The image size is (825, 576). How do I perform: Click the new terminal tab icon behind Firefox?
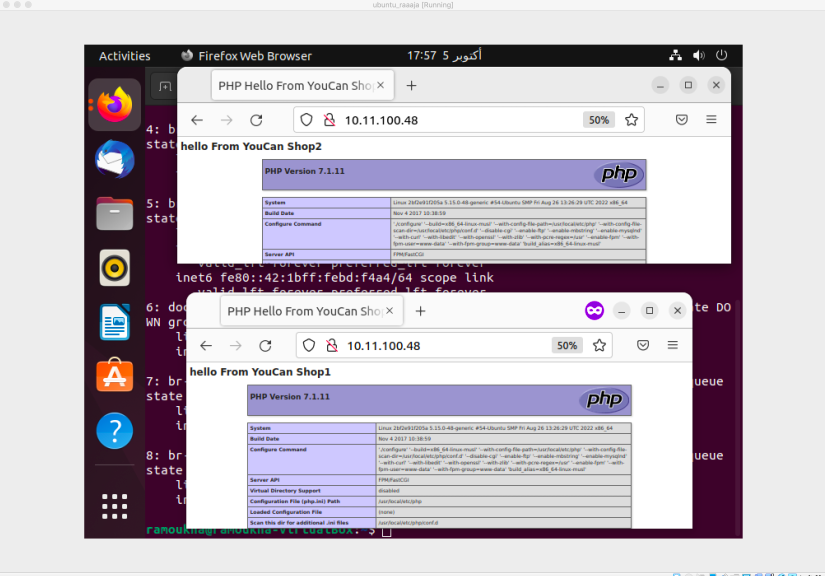(165, 86)
